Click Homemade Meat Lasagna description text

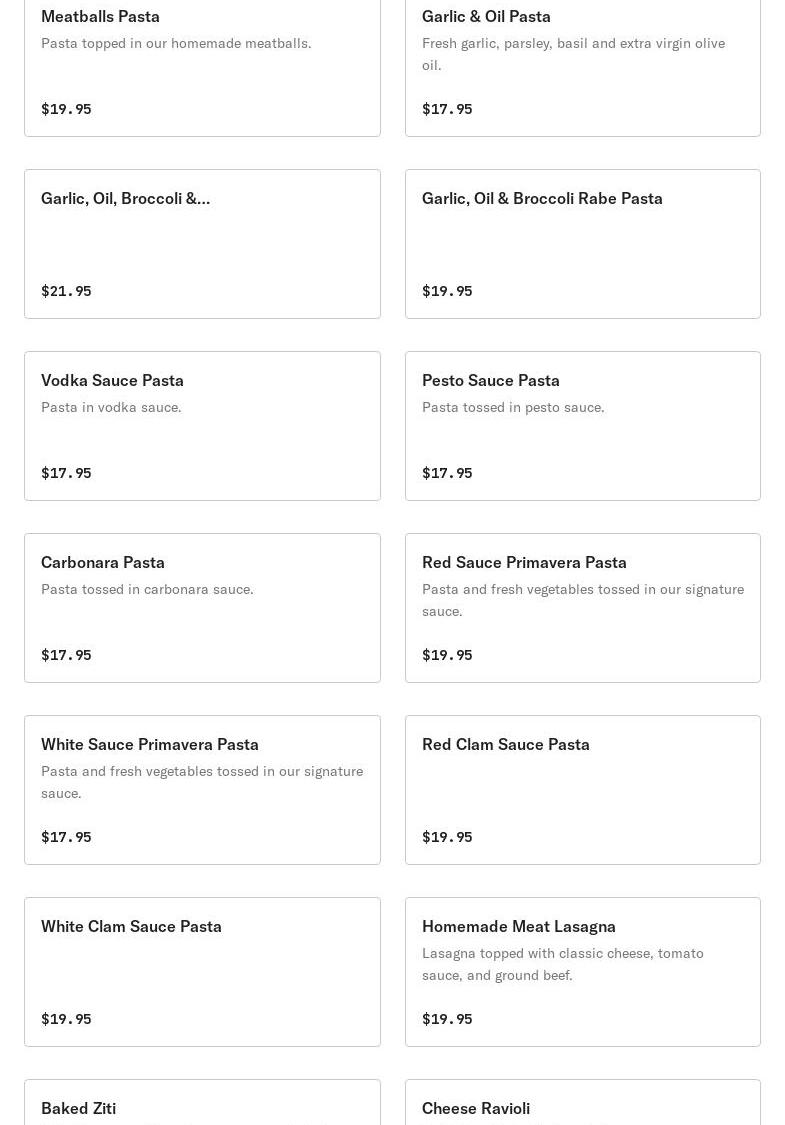(x=562, y=964)
